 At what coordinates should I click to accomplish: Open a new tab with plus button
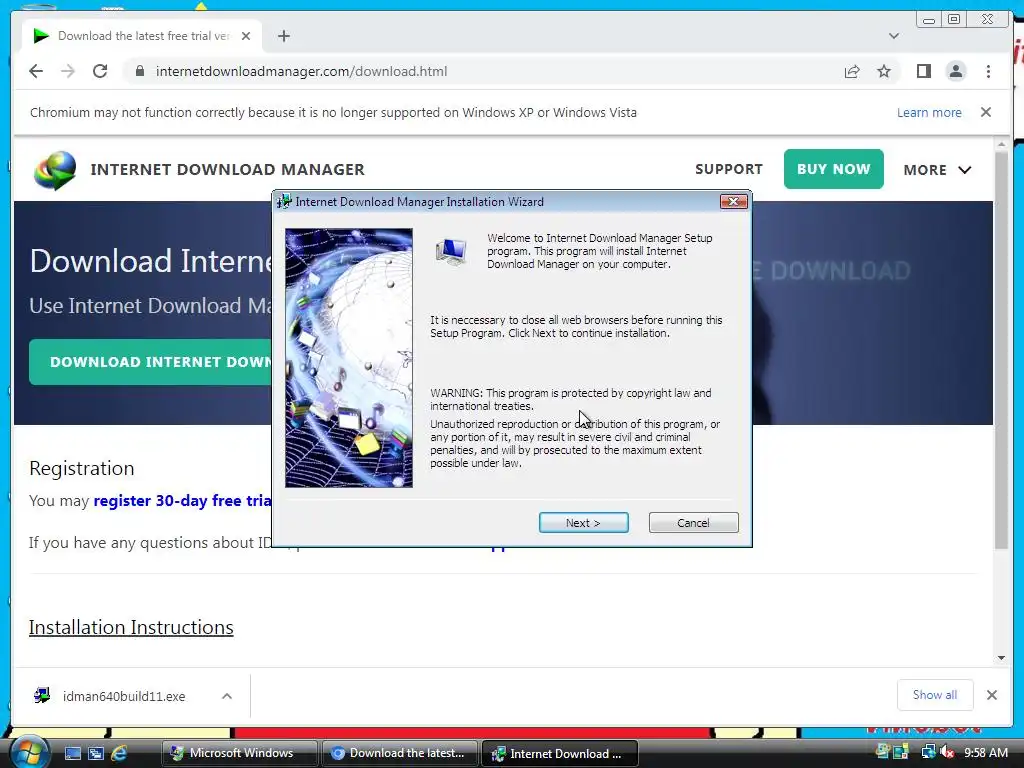pos(283,36)
